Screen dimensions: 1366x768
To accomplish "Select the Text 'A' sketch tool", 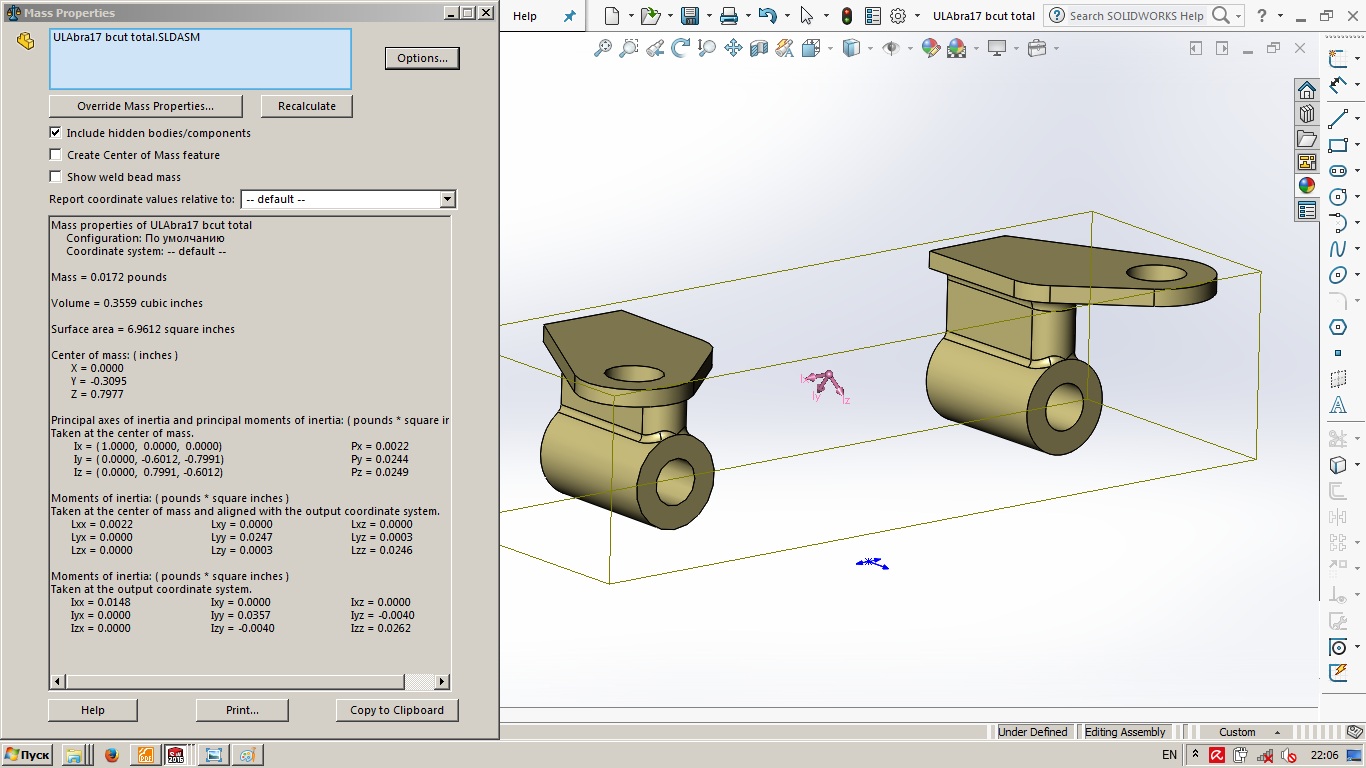I will [1338, 405].
